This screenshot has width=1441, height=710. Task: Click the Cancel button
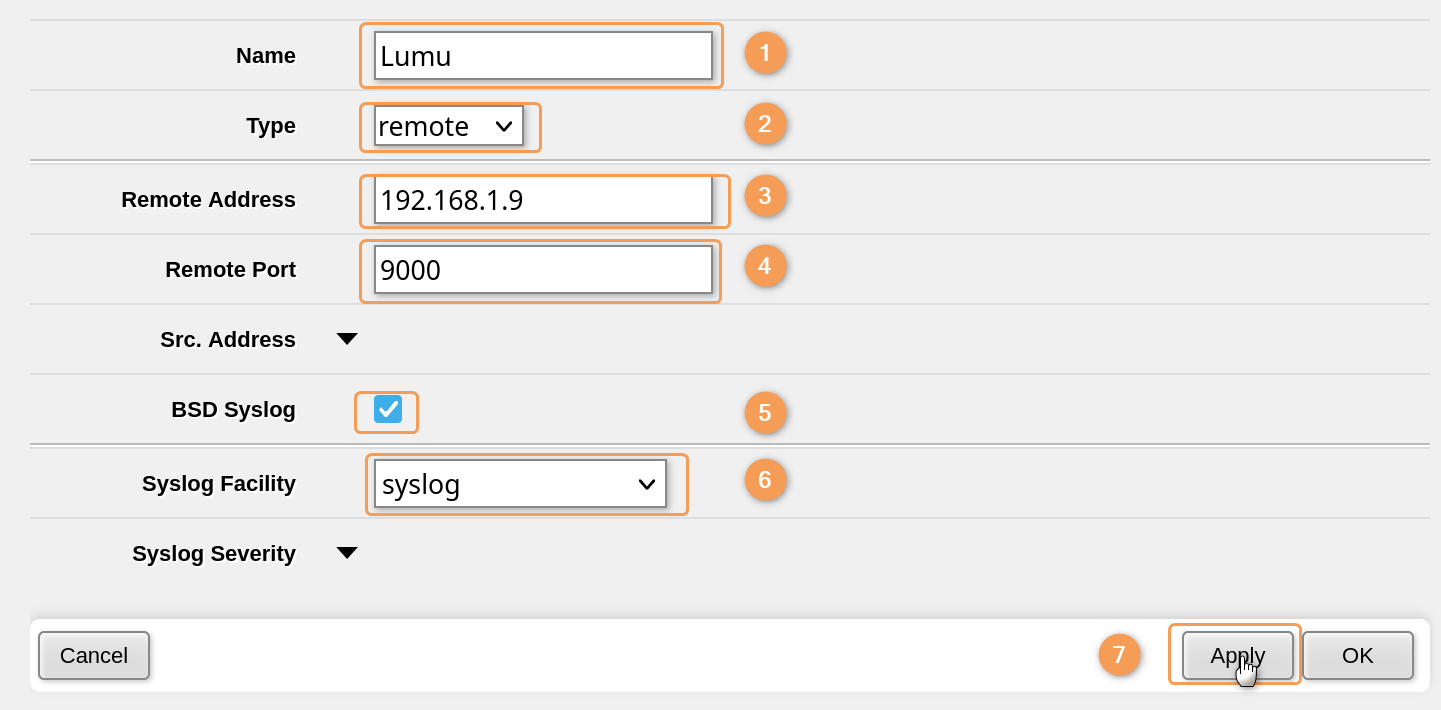(x=94, y=655)
